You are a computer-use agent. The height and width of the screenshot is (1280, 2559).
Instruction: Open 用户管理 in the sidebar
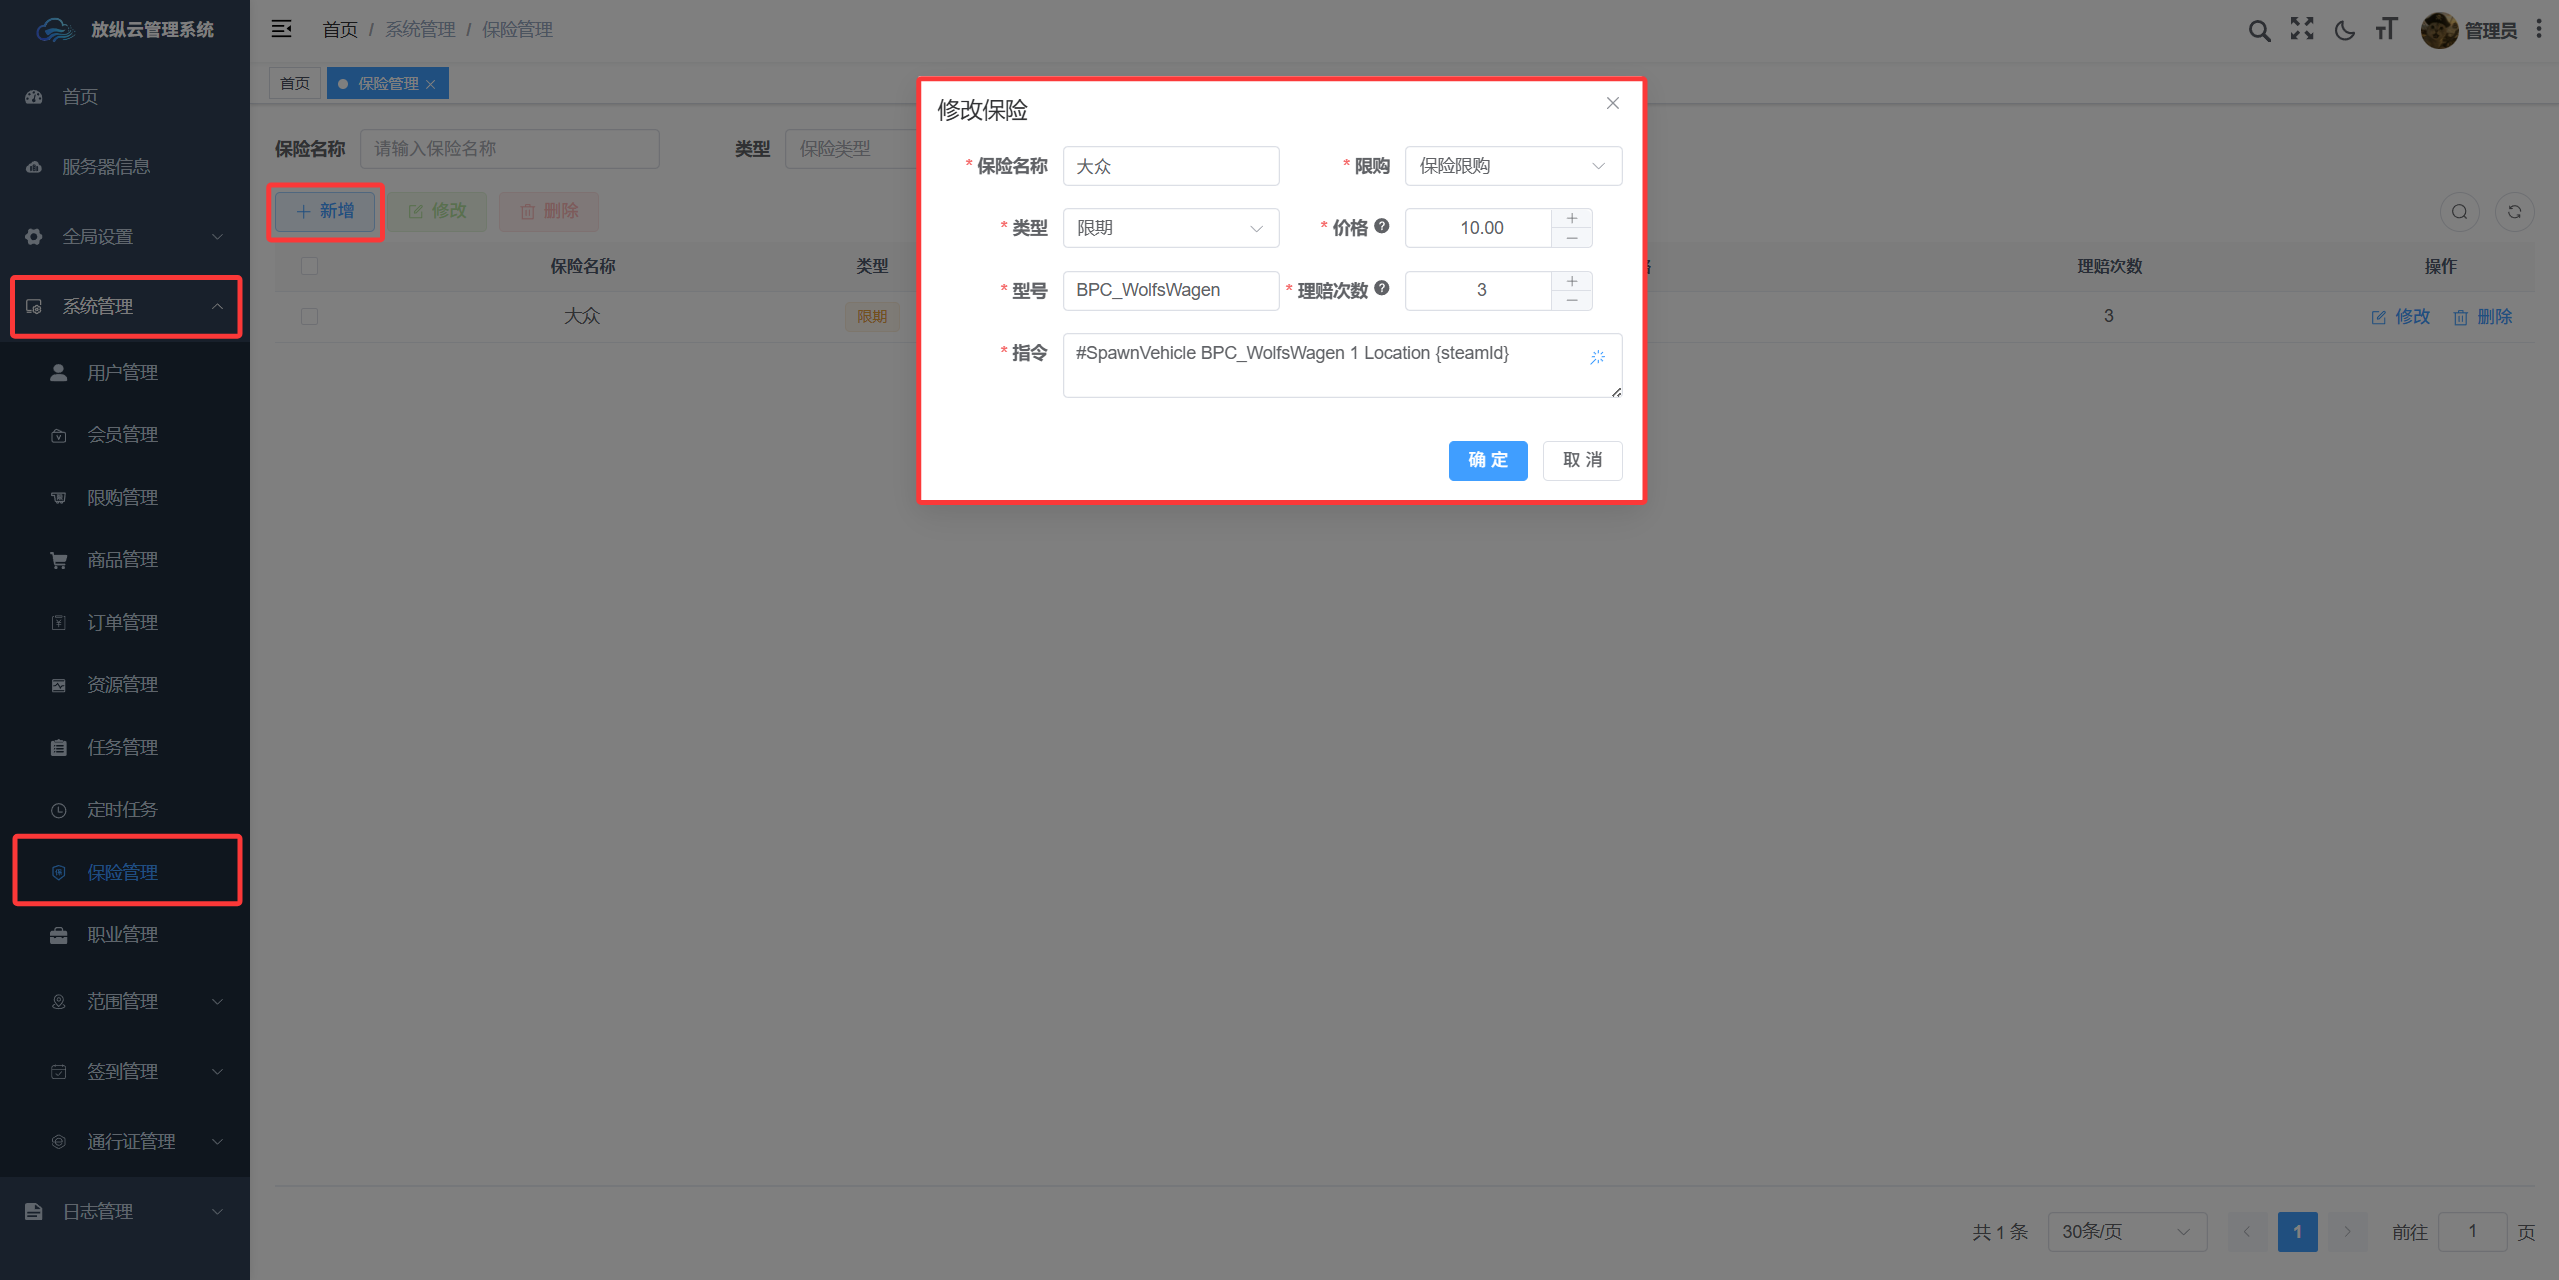[125, 372]
